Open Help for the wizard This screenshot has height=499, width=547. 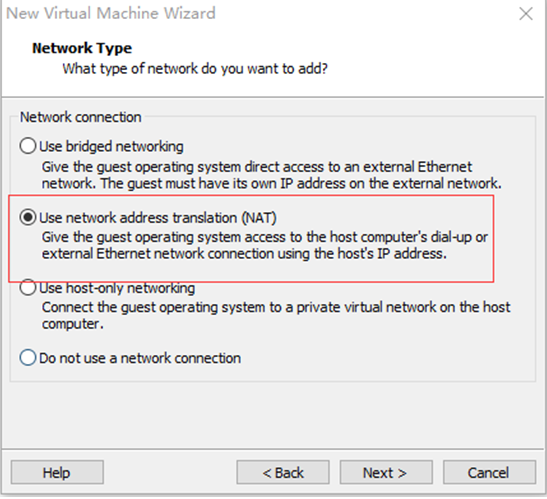pos(57,472)
